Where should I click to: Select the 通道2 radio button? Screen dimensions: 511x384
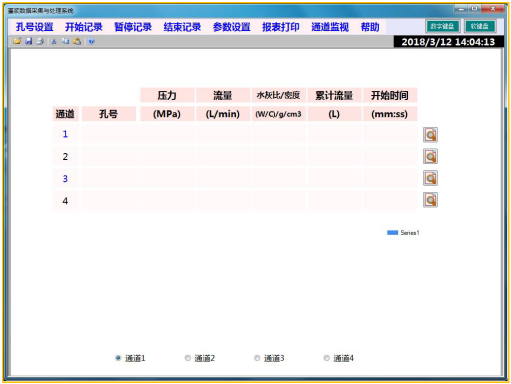(x=188, y=358)
